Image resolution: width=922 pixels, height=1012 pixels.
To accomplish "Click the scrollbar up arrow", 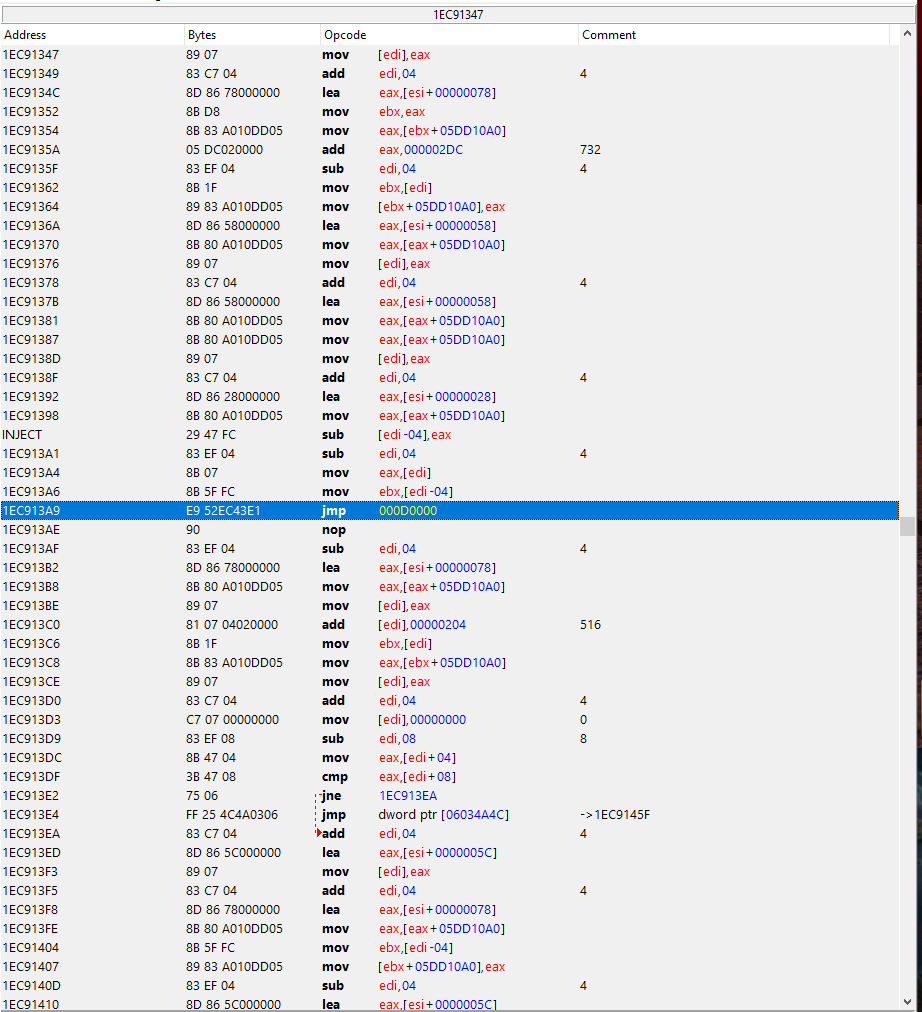I will (907, 35).
